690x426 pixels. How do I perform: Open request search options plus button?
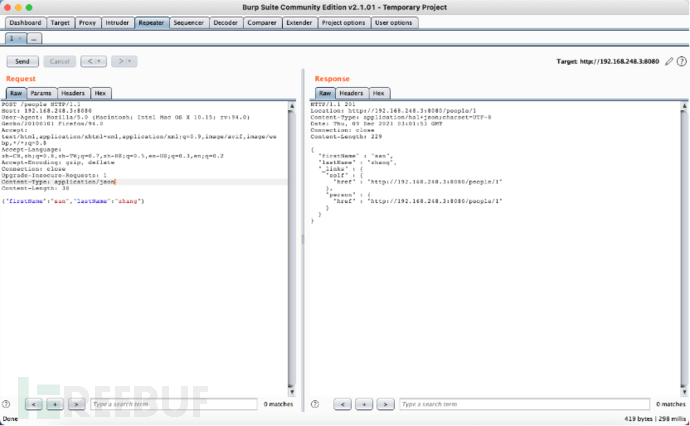tap(55, 404)
